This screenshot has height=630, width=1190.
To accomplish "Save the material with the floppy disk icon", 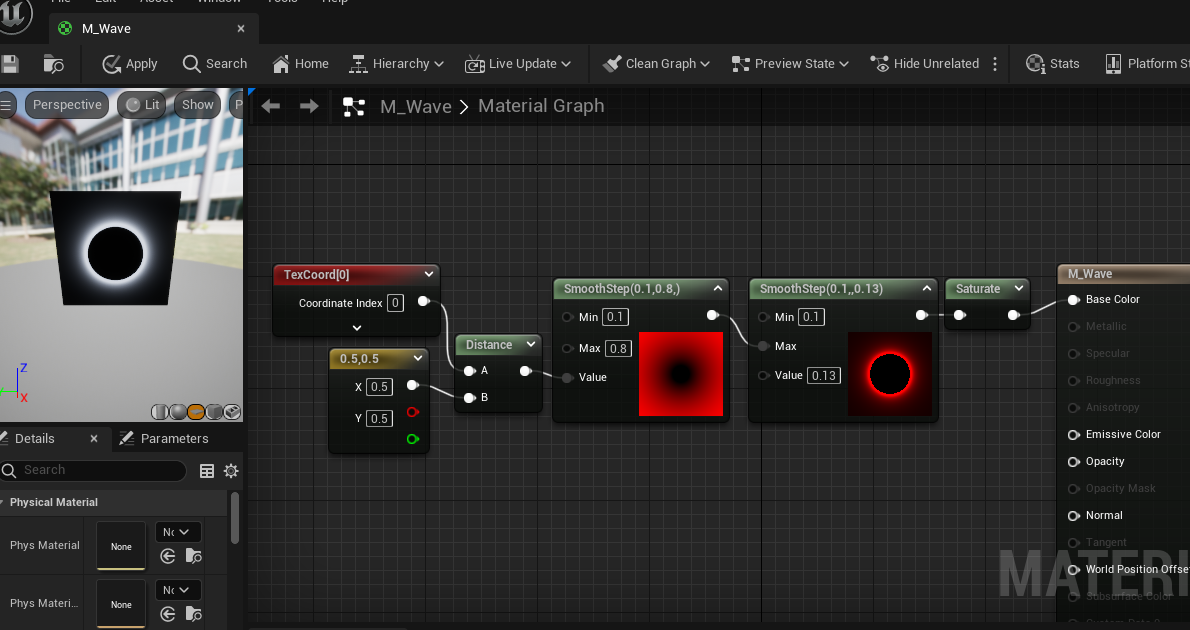I will coord(9,64).
